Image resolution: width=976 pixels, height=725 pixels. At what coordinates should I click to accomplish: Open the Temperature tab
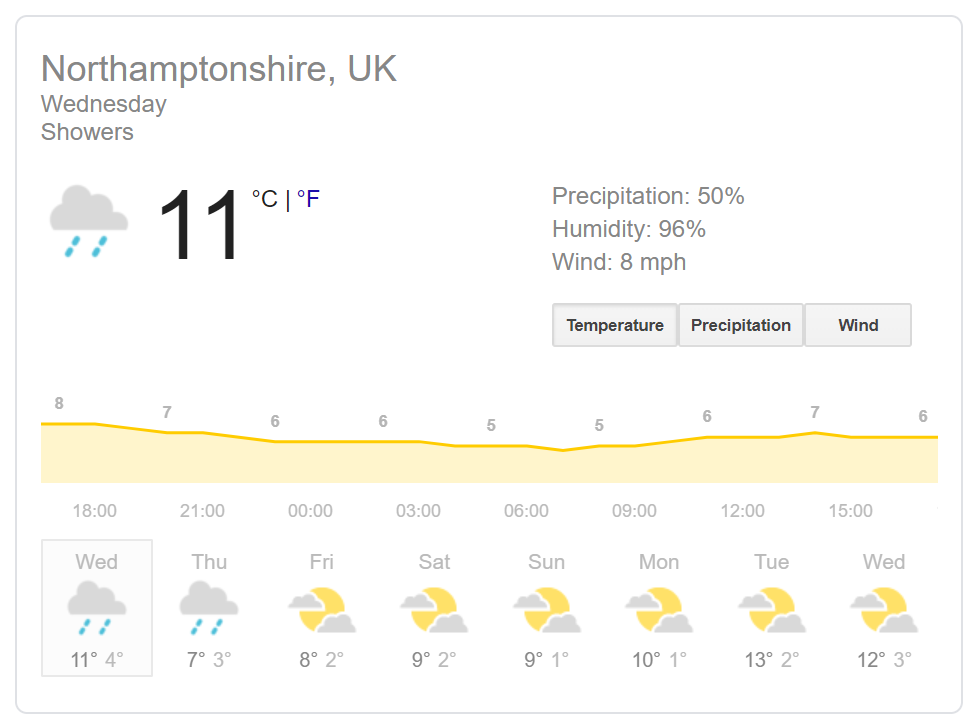[615, 325]
